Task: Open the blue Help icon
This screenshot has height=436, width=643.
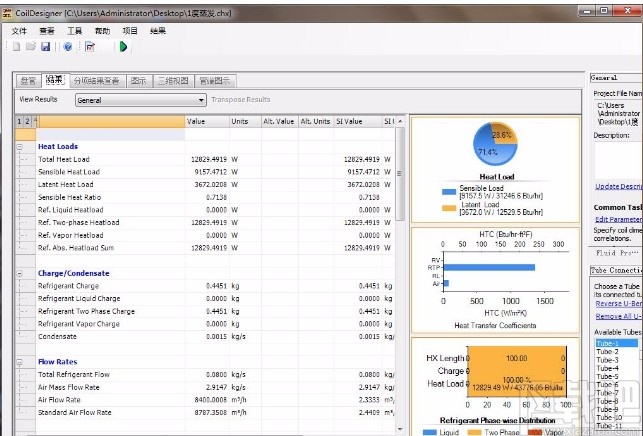Action: pos(68,47)
